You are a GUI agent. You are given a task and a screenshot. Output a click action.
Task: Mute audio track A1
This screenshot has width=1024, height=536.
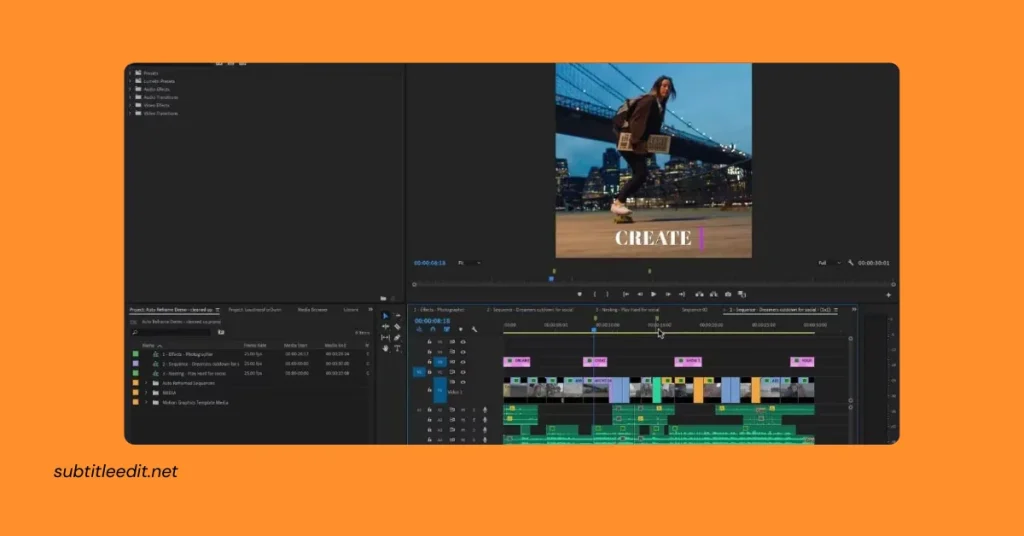coord(462,410)
